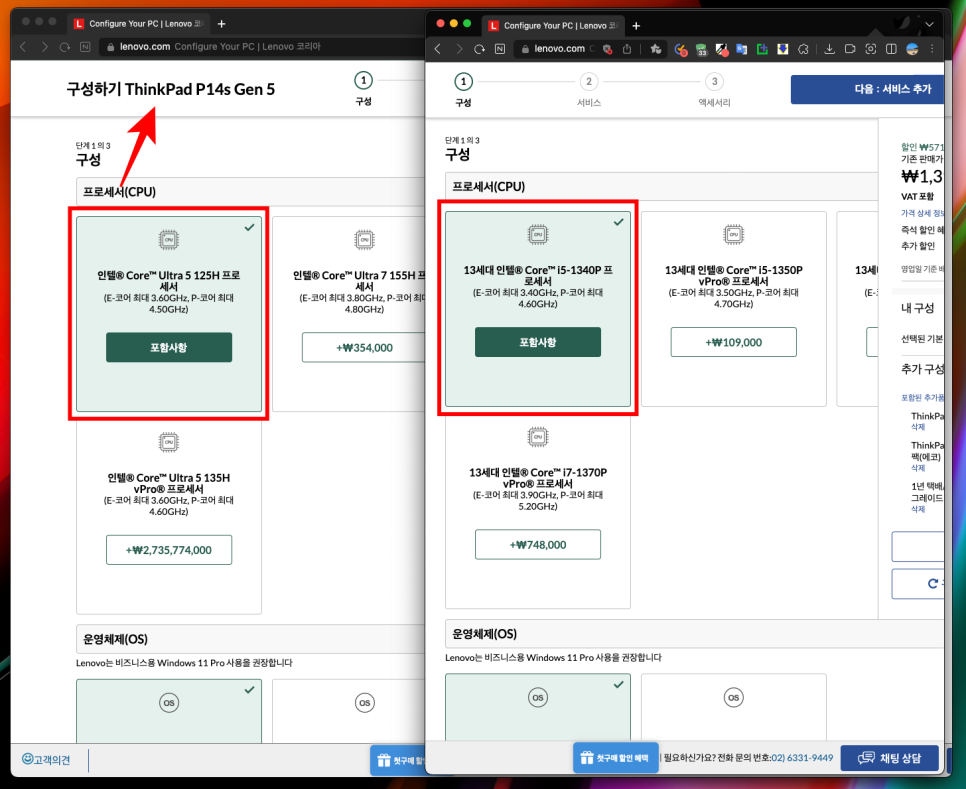
Task: Open a new tab in the front window
Action: 636,26
